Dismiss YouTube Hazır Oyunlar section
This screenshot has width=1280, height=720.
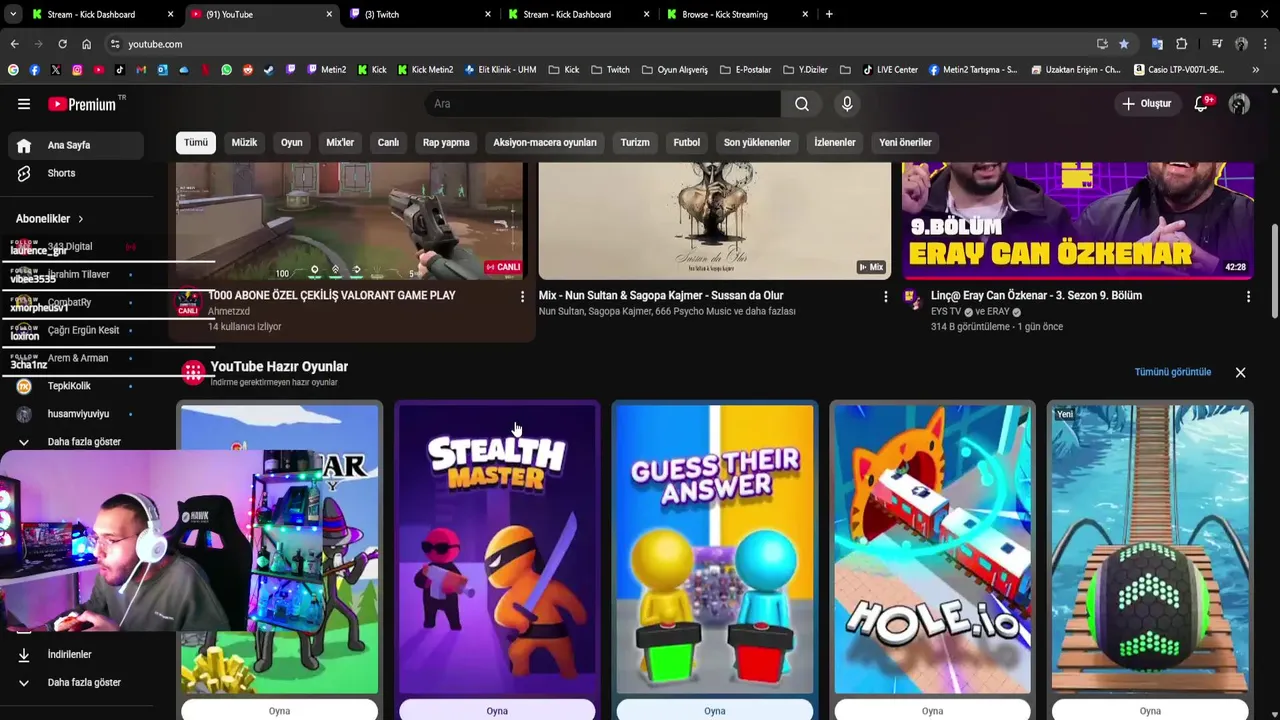[1240, 372]
